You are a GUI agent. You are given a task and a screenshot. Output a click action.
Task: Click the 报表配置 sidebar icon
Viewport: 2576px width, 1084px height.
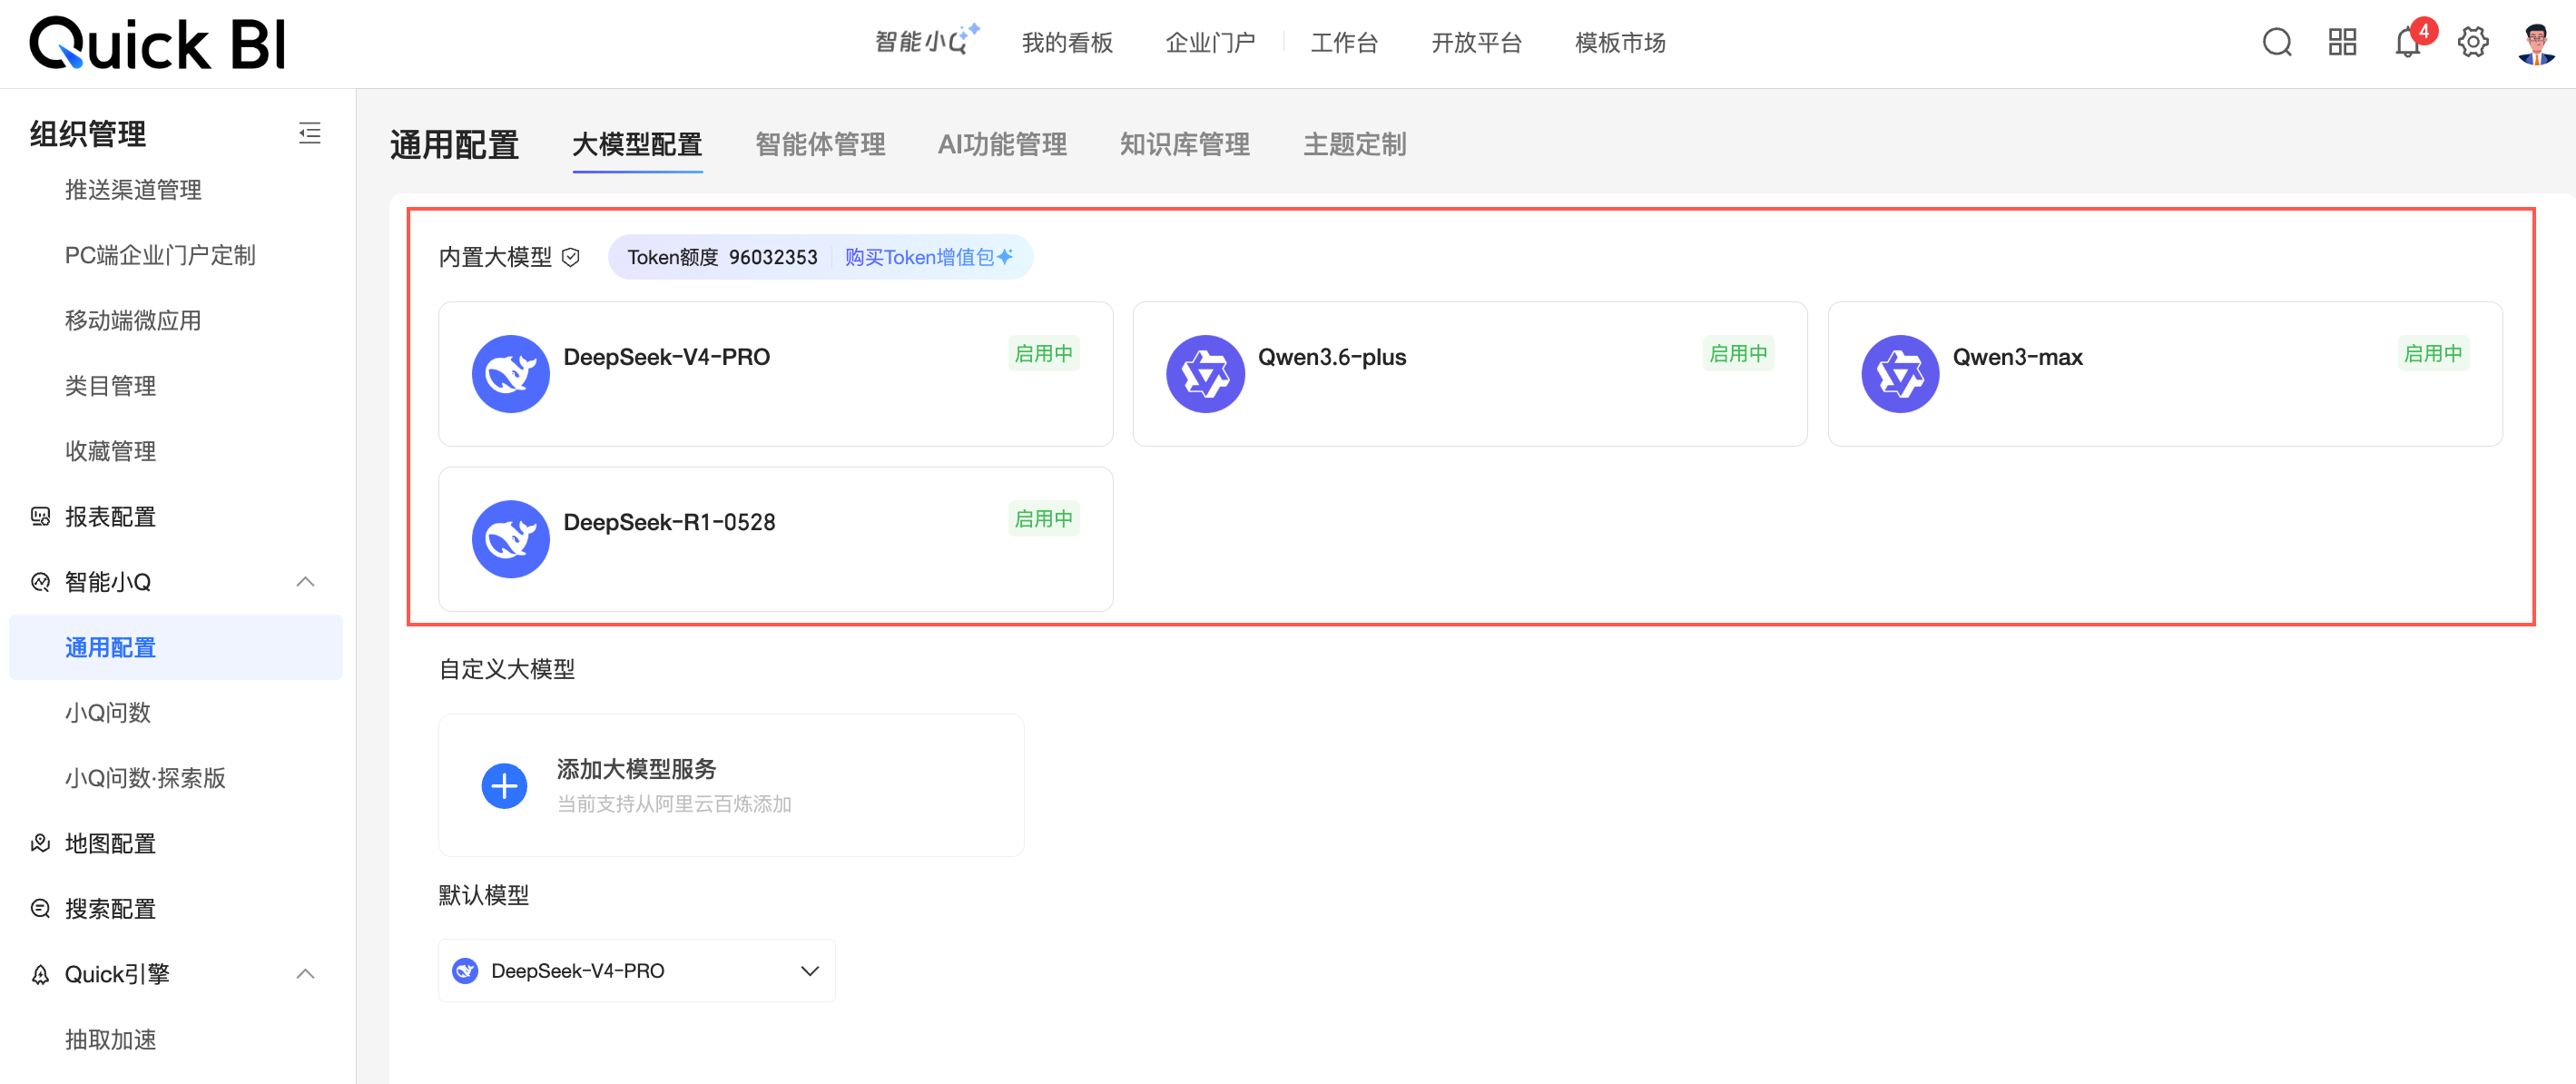pos(41,516)
